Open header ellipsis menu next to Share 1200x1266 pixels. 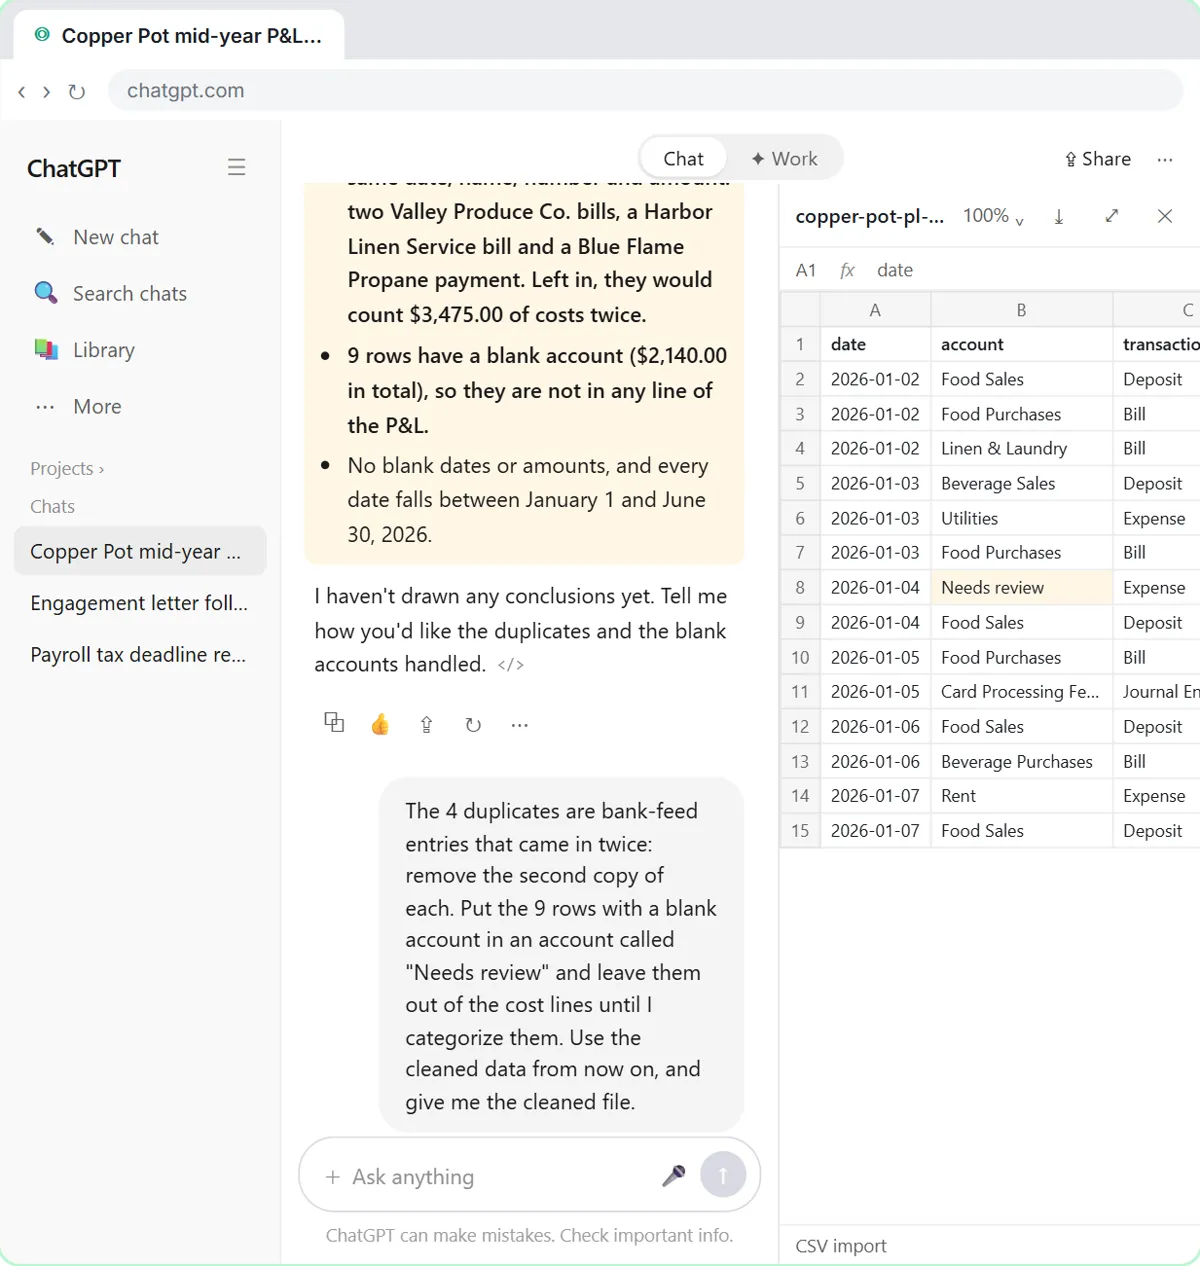coord(1165,160)
